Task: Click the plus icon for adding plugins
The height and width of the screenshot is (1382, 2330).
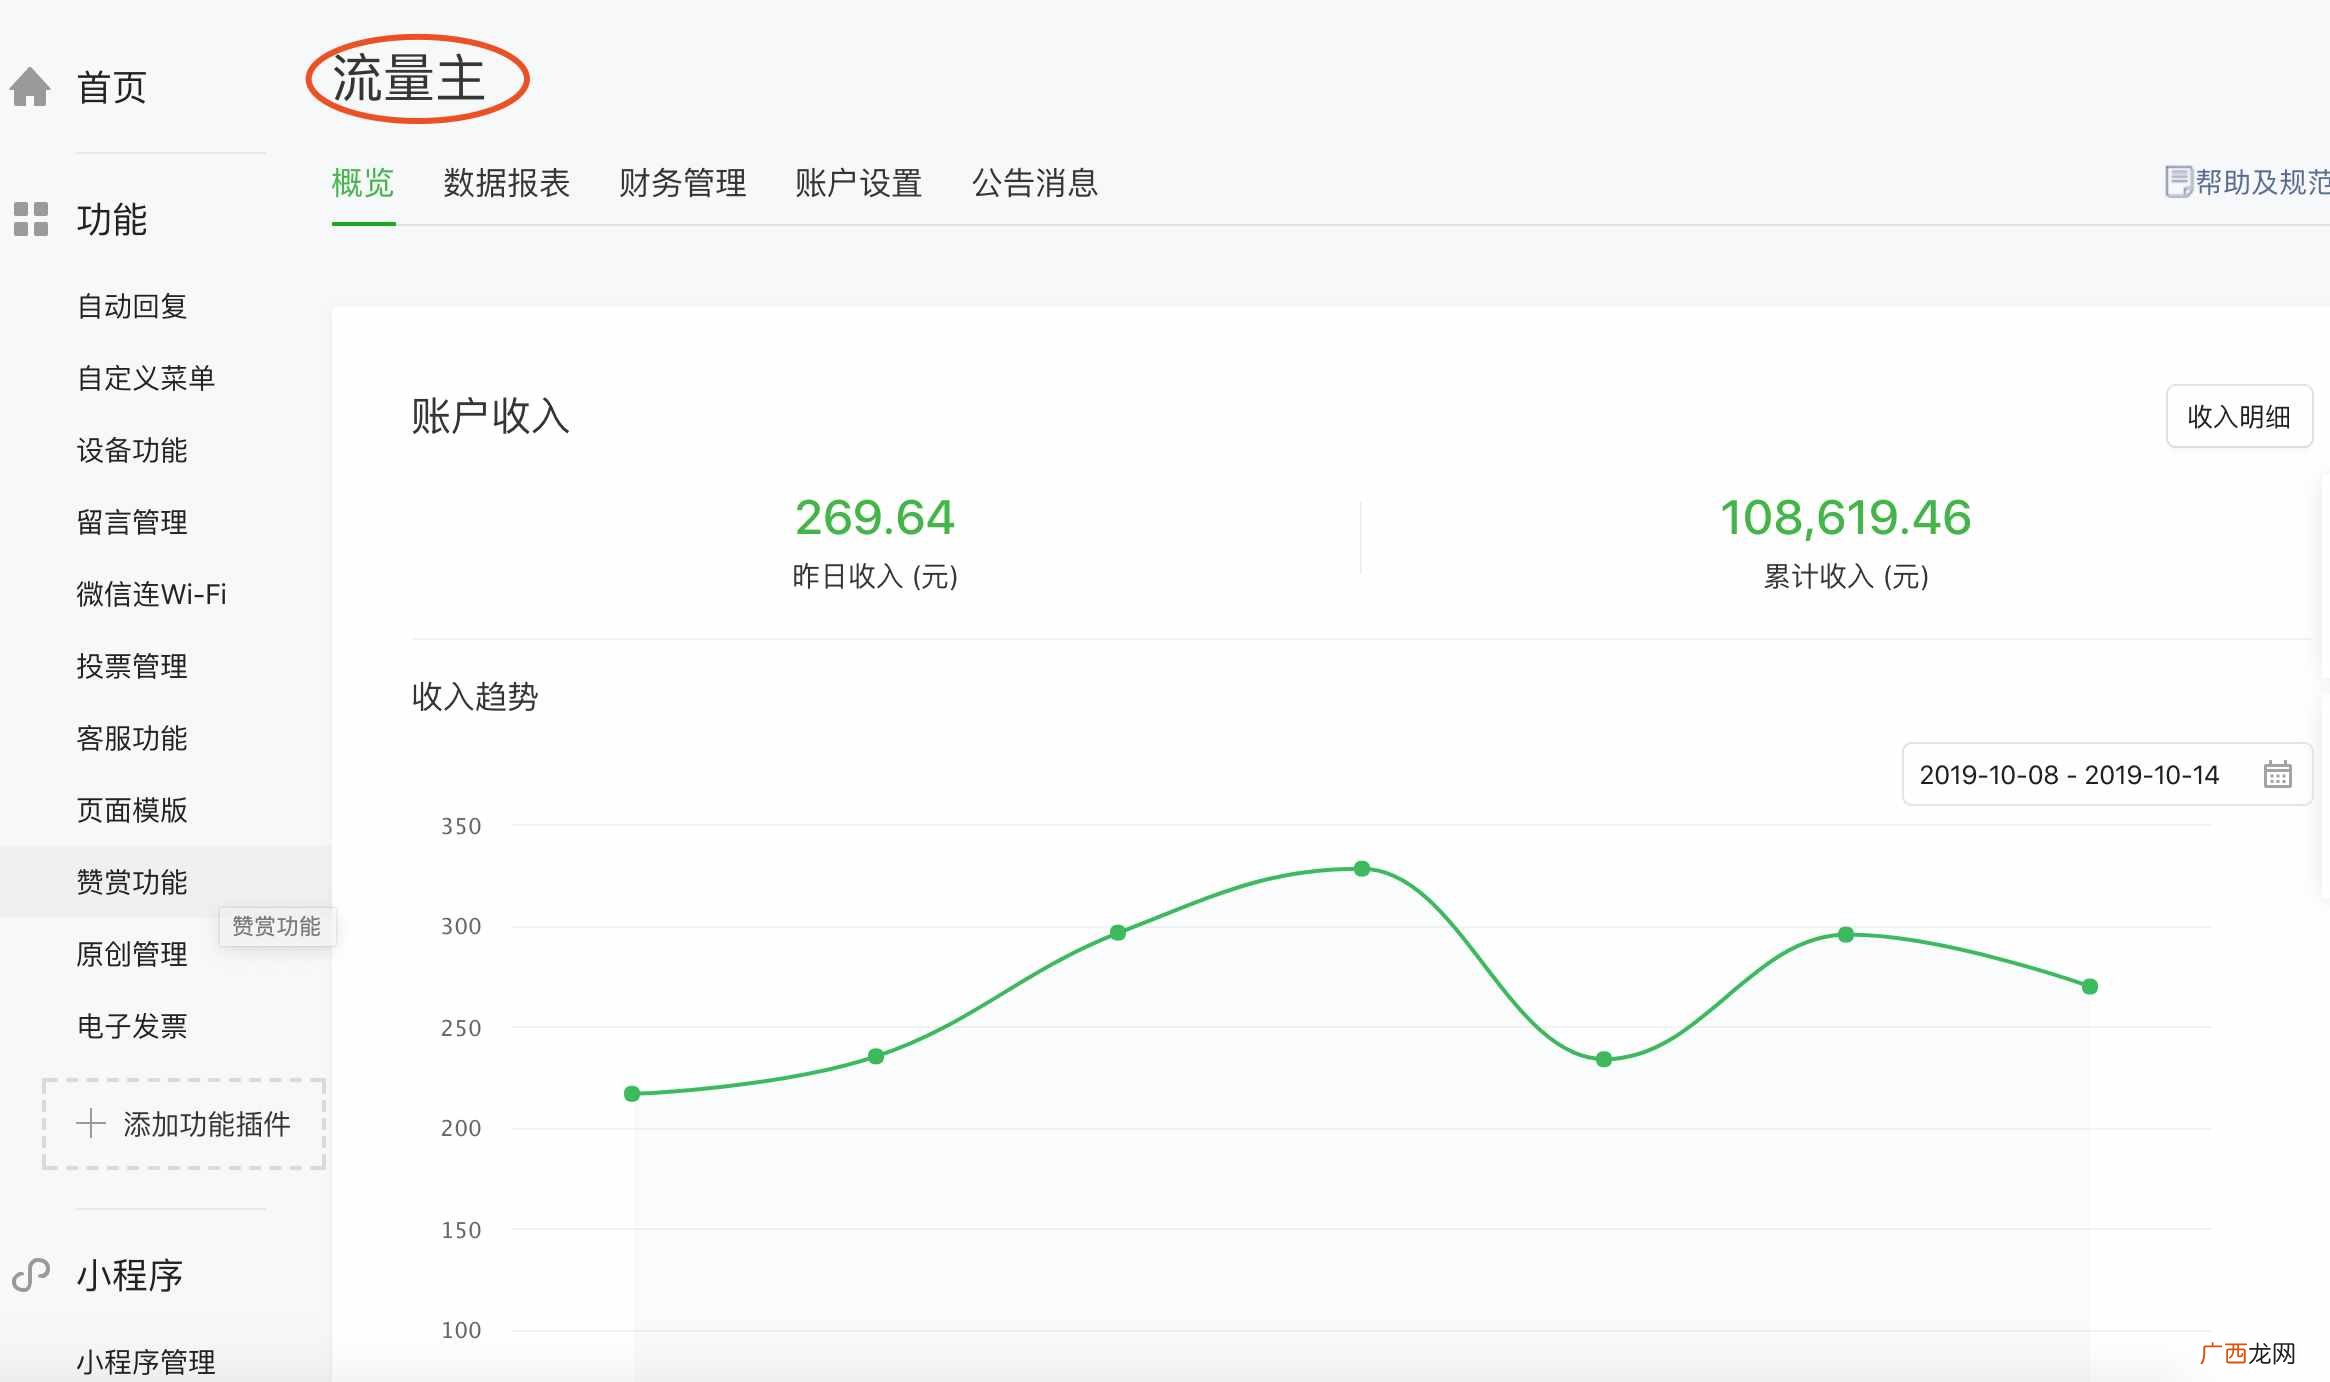Action: pos(91,1123)
